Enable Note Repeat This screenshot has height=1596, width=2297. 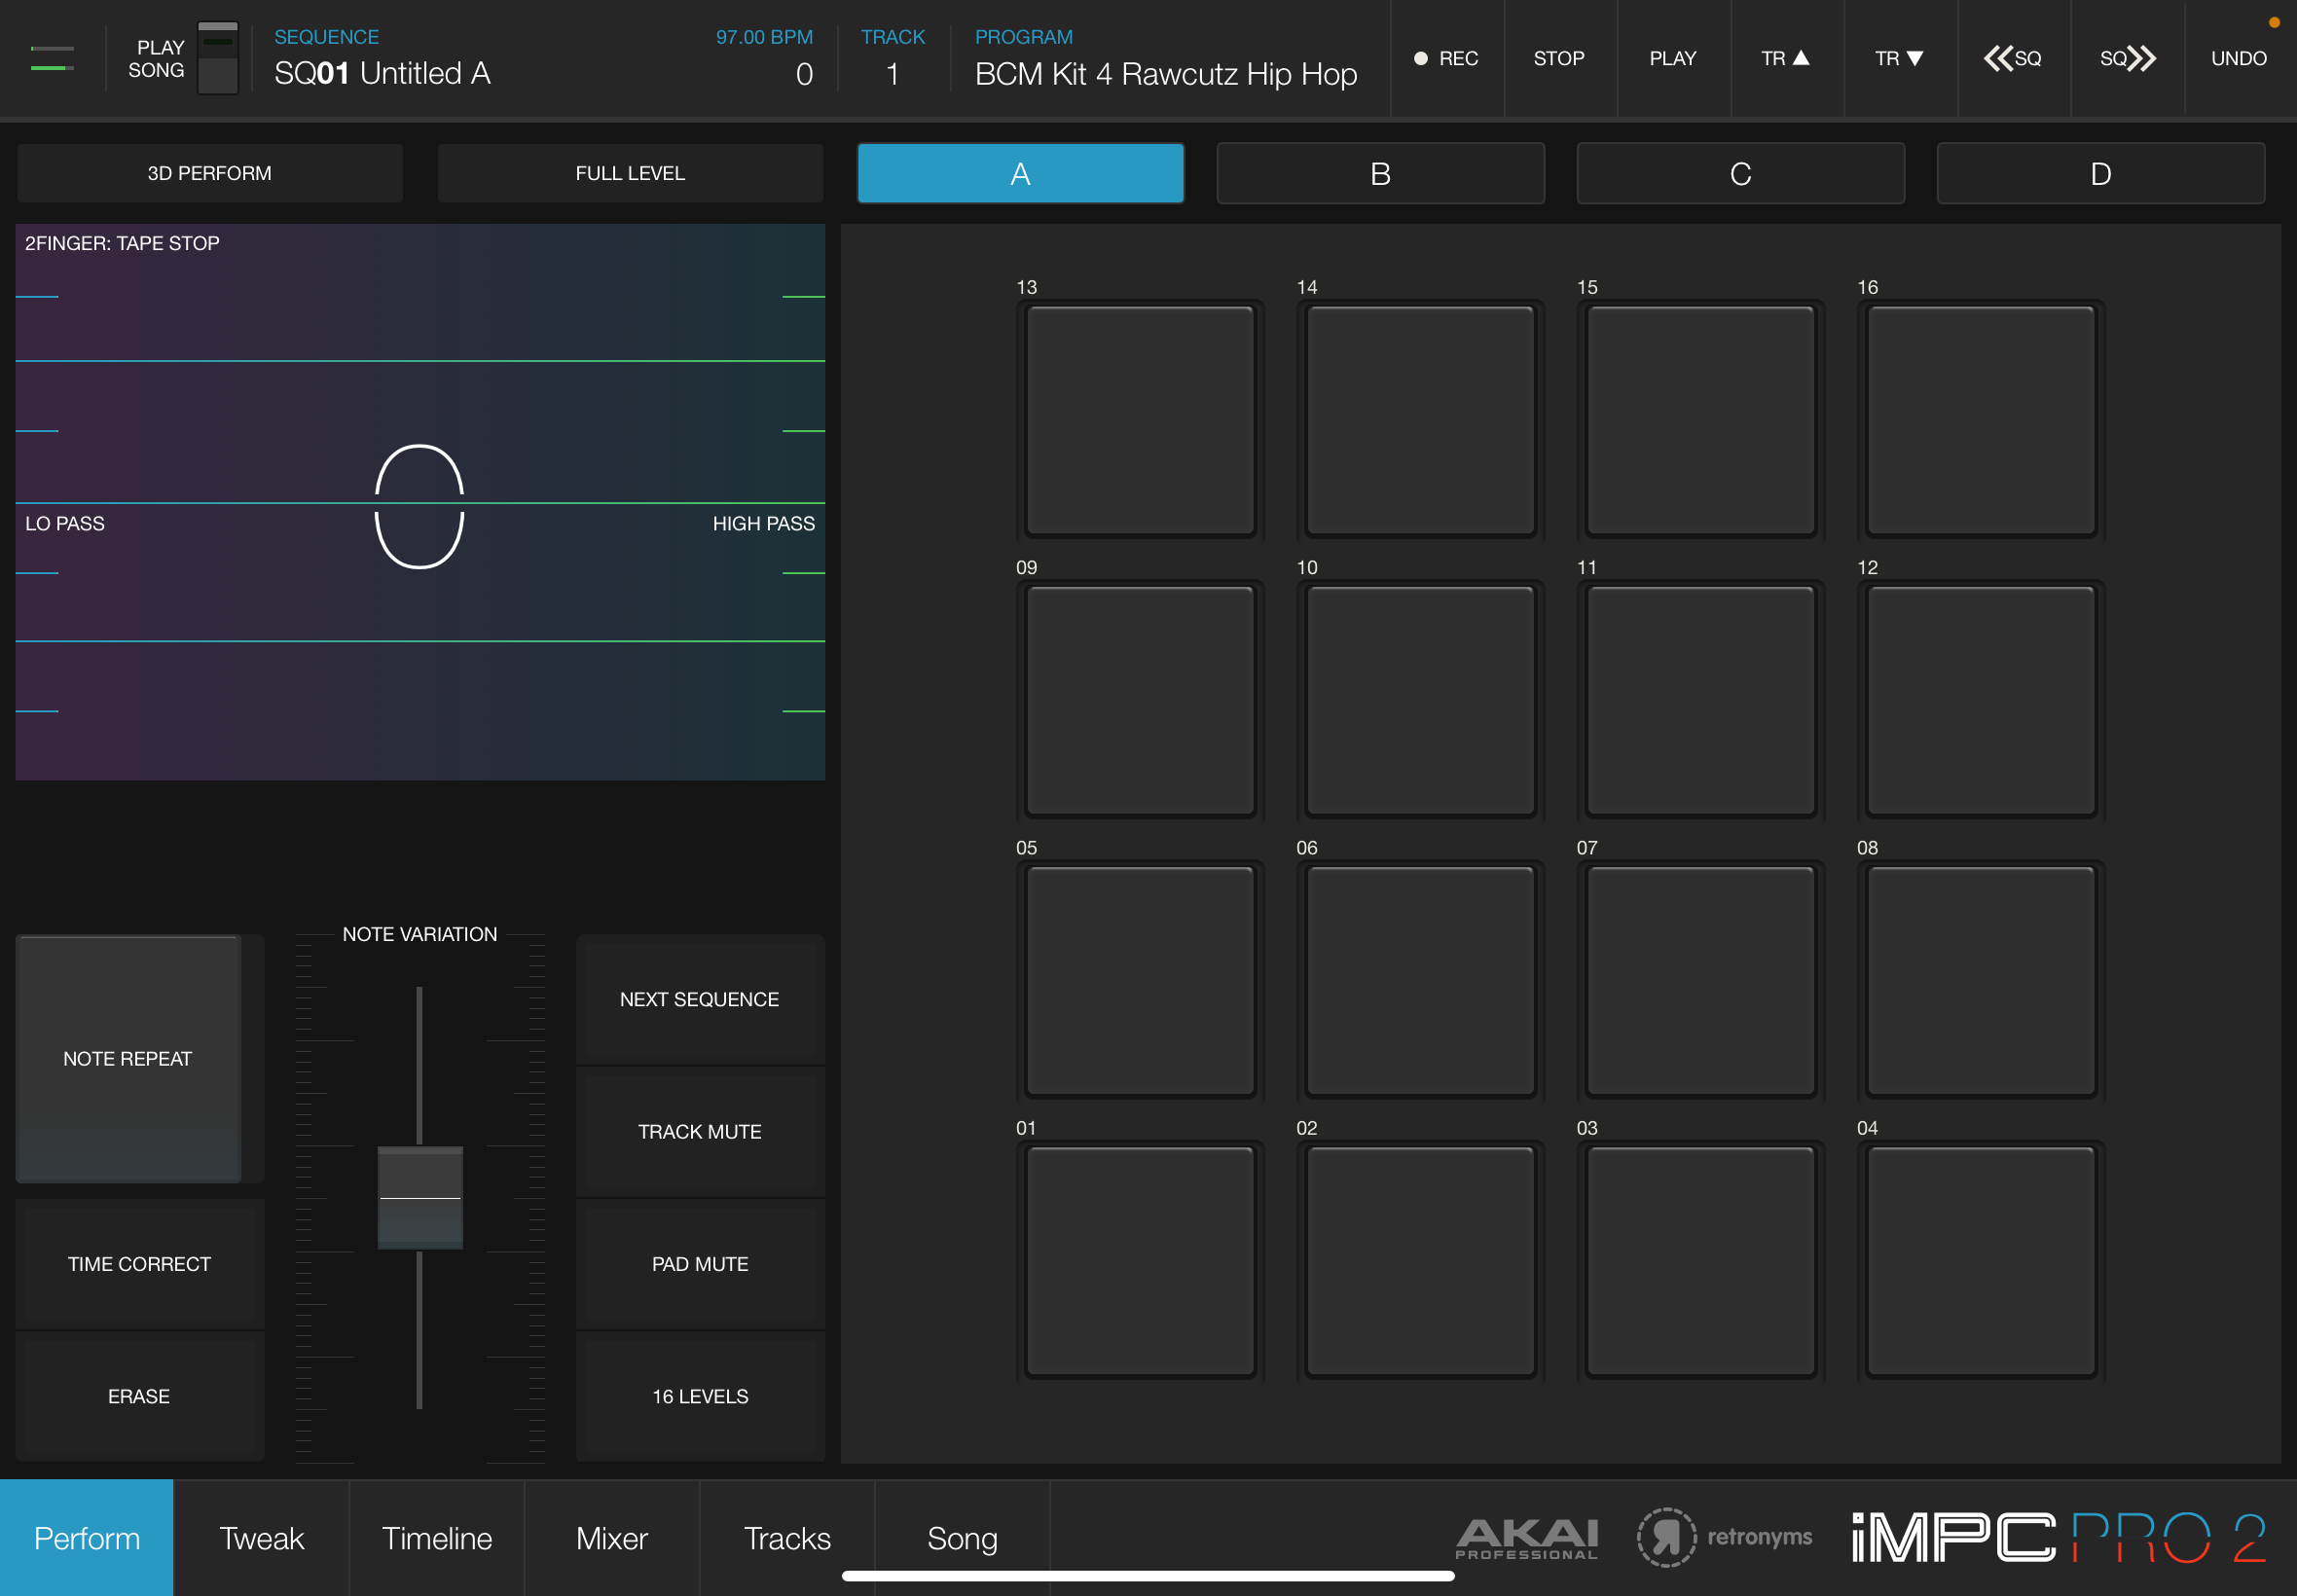pyautogui.click(x=128, y=1058)
